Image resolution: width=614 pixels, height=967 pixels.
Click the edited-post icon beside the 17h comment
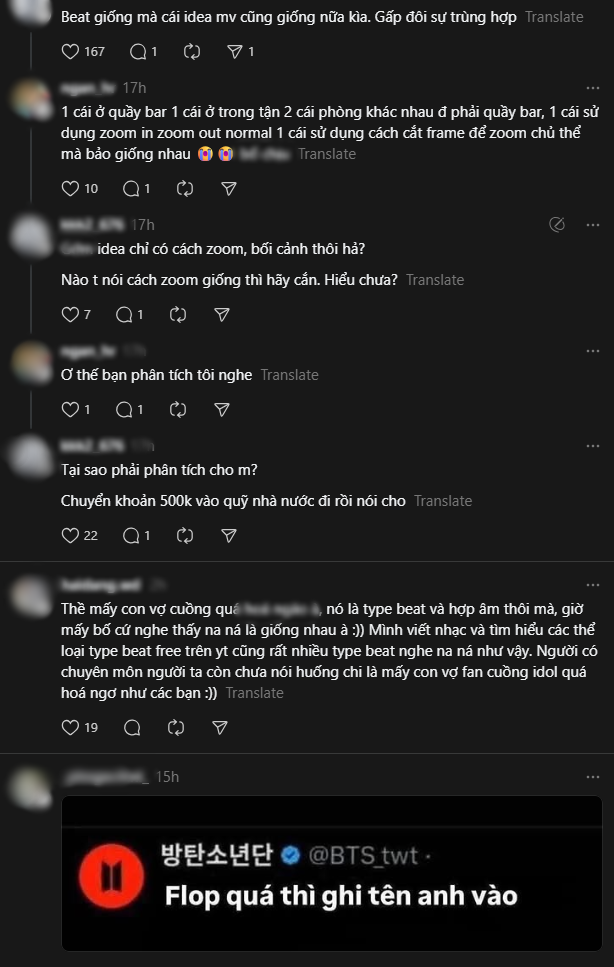[x=558, y=225]
